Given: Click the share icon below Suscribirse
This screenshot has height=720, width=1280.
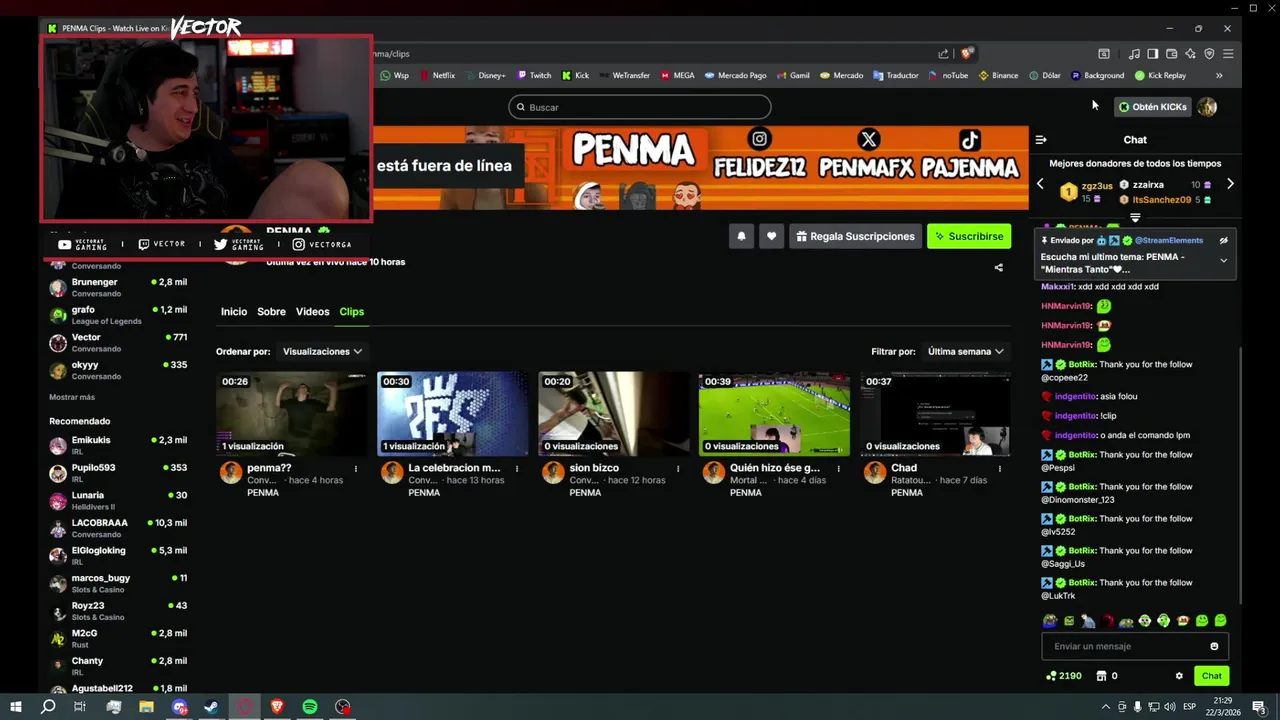Looking at the screenshot, I should pyautogui.click(x=998, y=267).
